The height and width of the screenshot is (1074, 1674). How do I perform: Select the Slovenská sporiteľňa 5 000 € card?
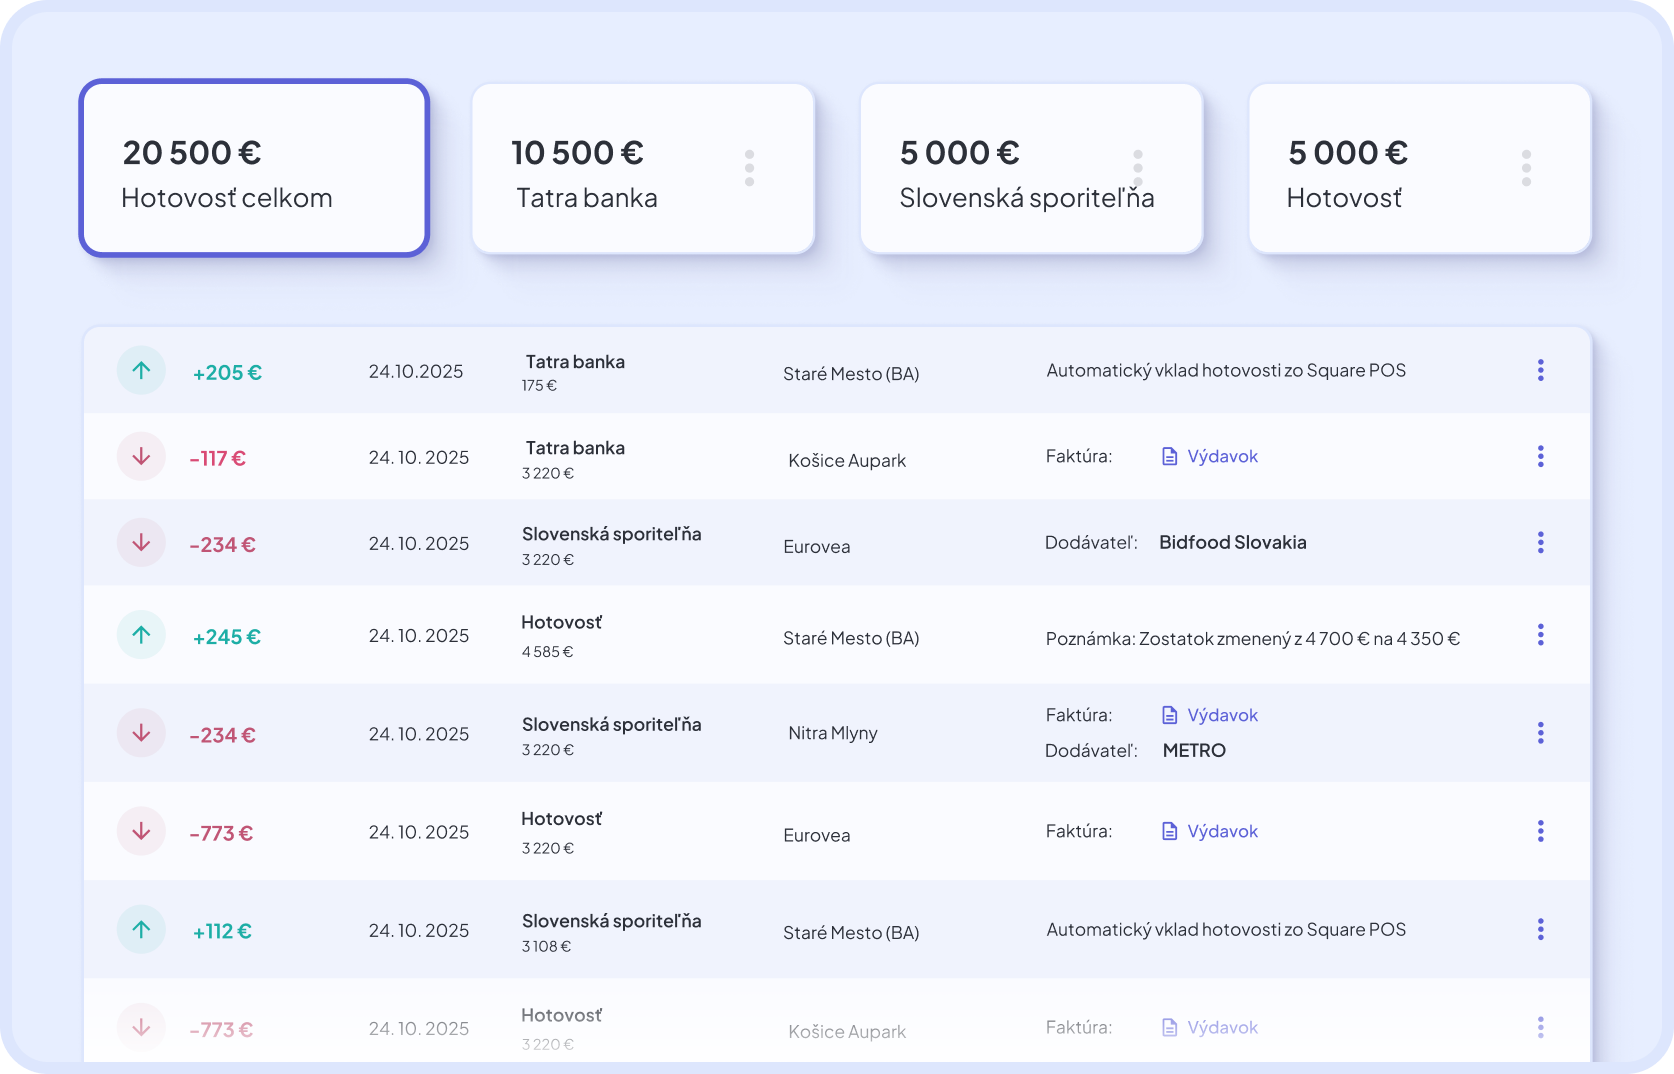tap(1031, 168)
